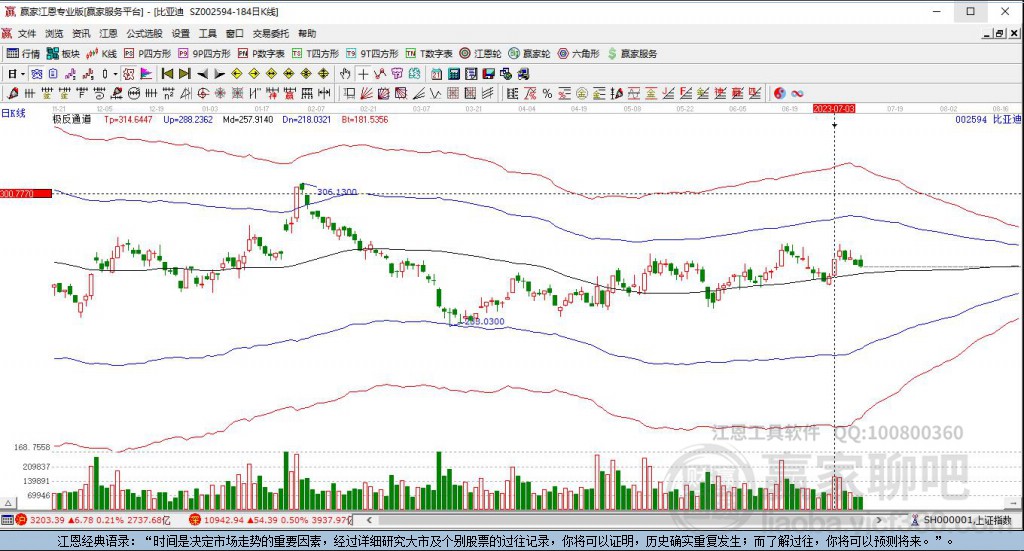Select the hand pan tool

(345, 74)
